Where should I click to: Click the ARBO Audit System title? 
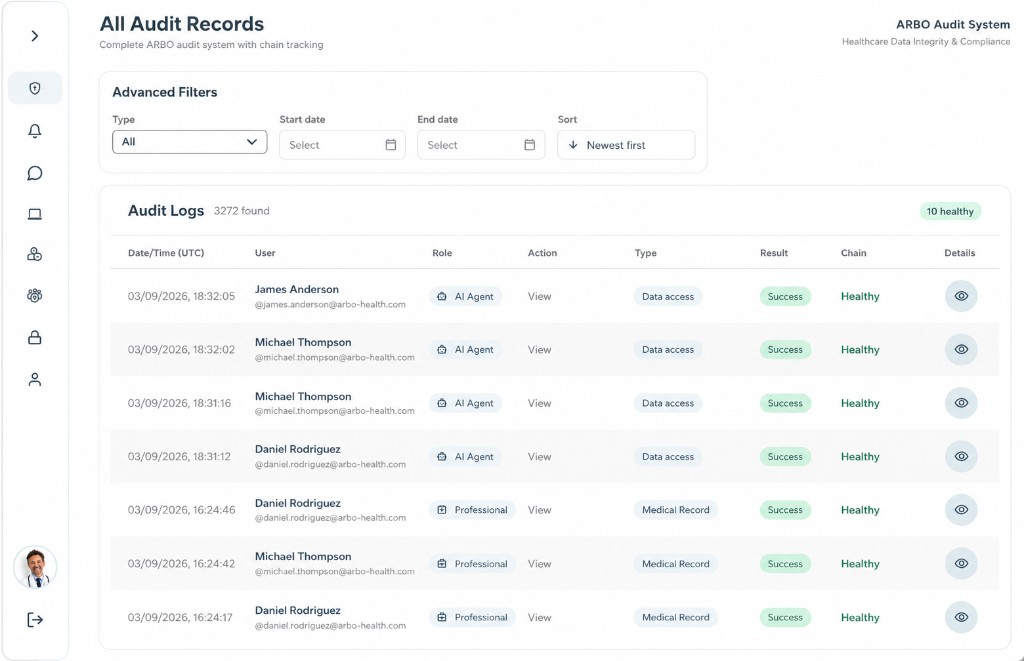953,24
